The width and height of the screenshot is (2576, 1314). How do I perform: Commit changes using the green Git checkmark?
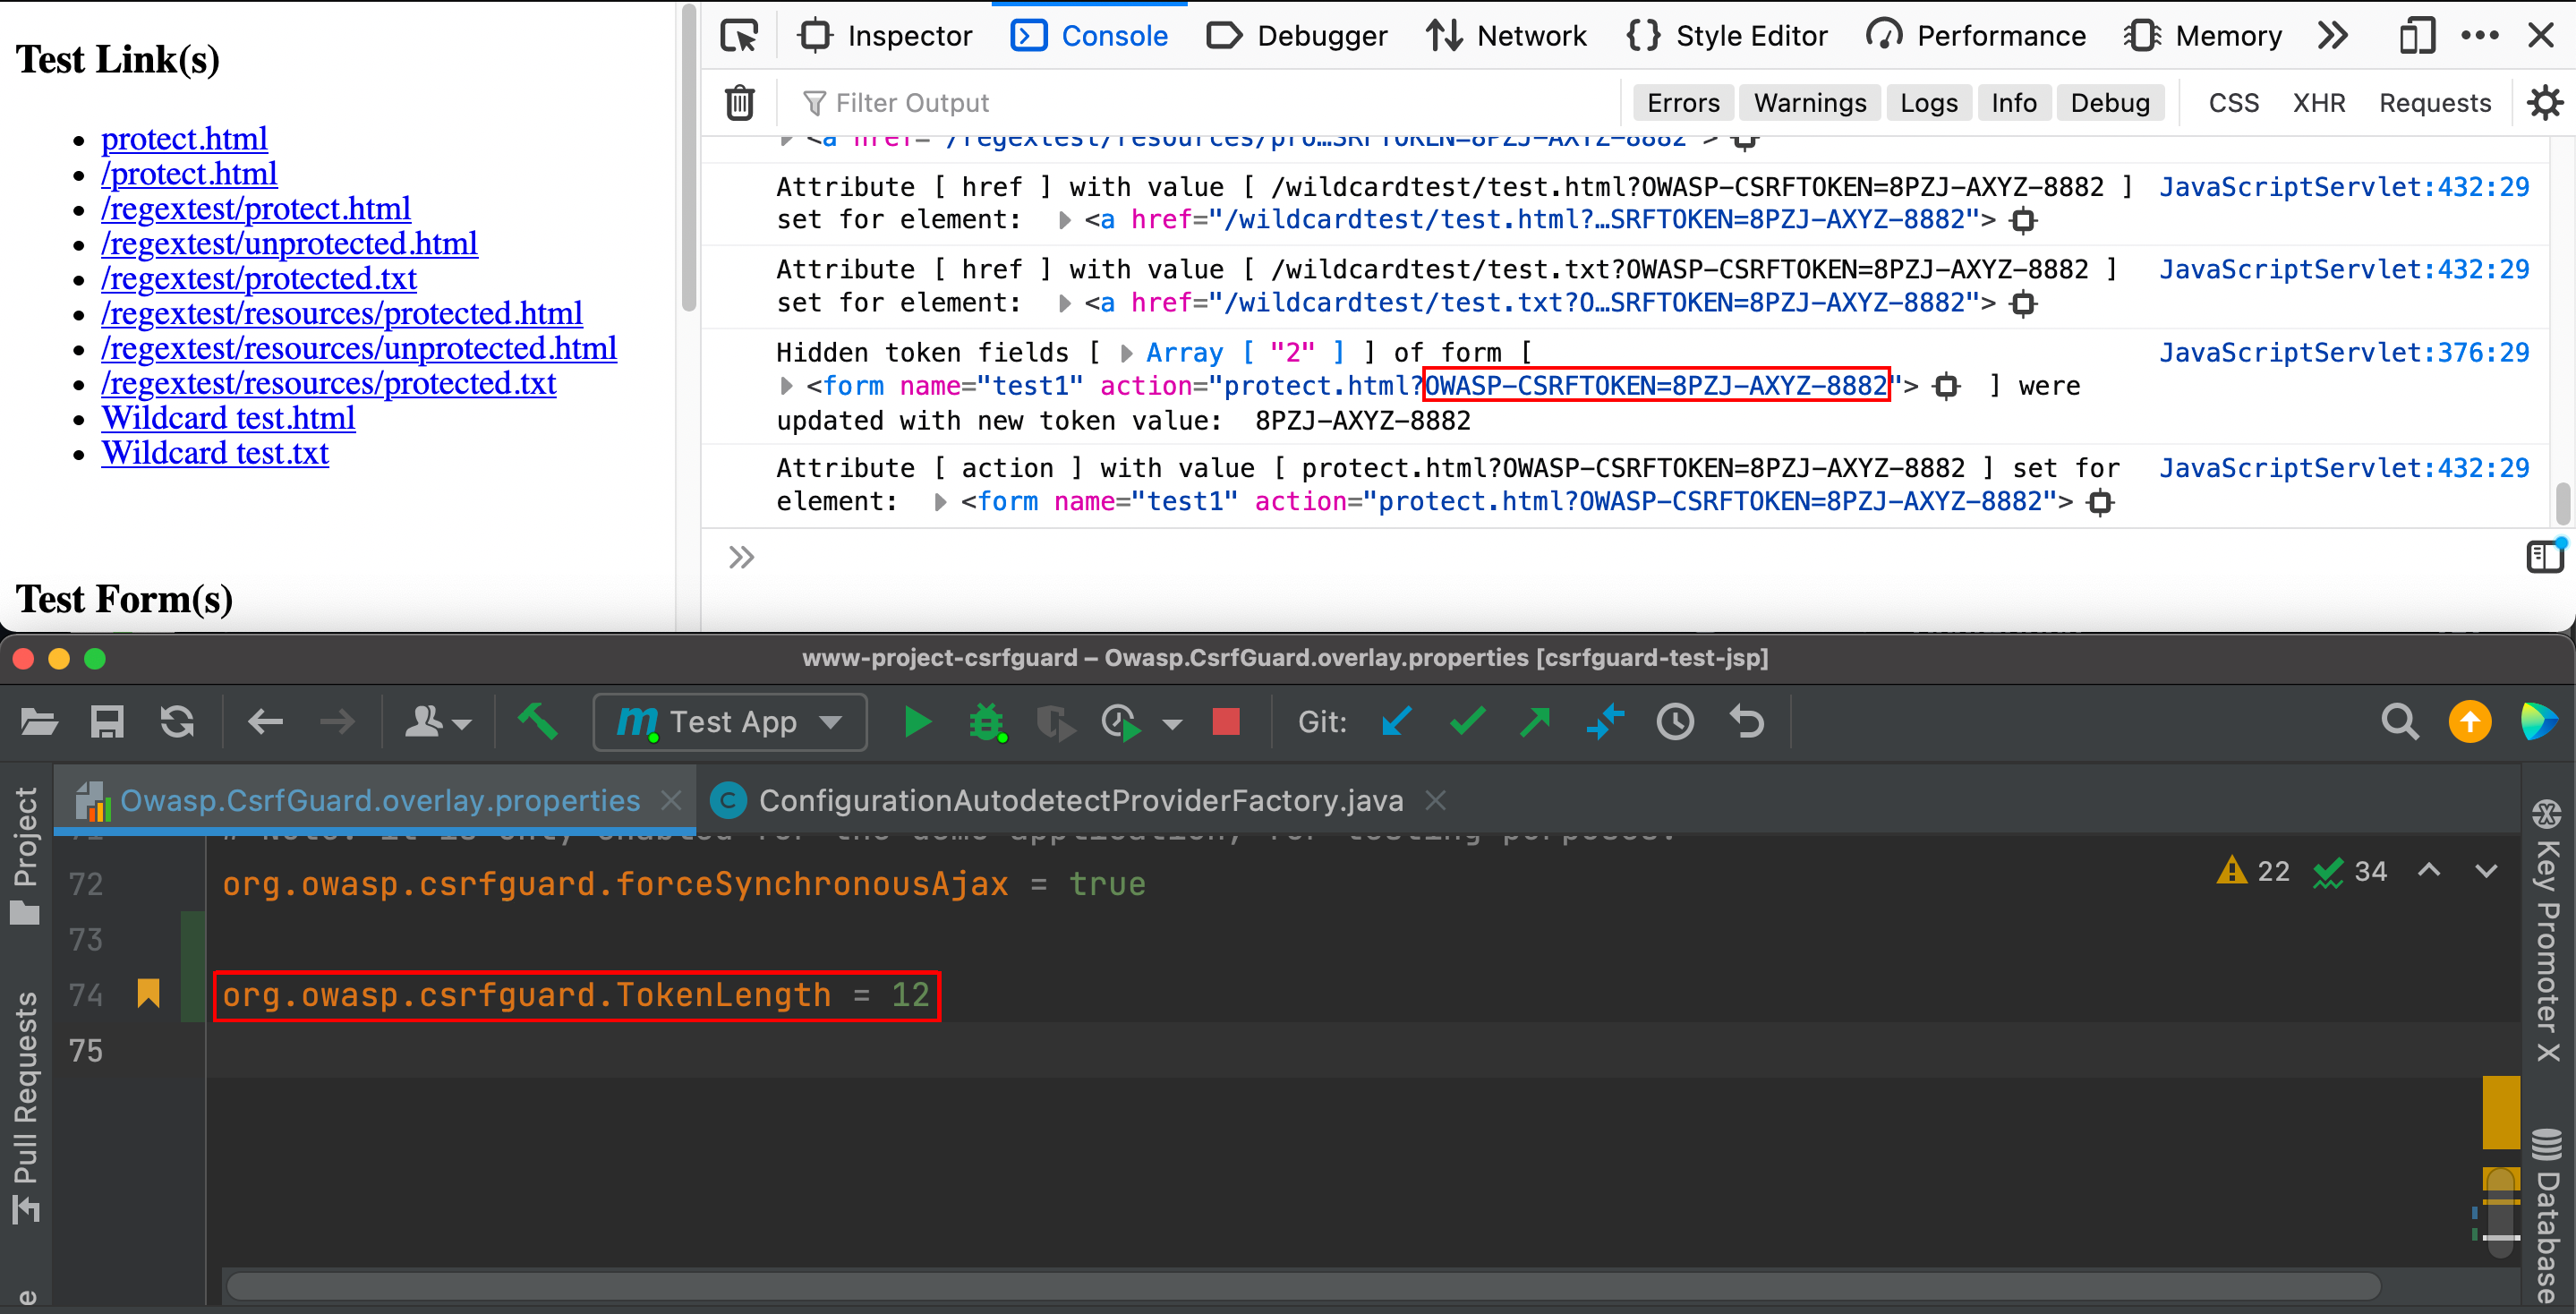tap(1465, 722)
